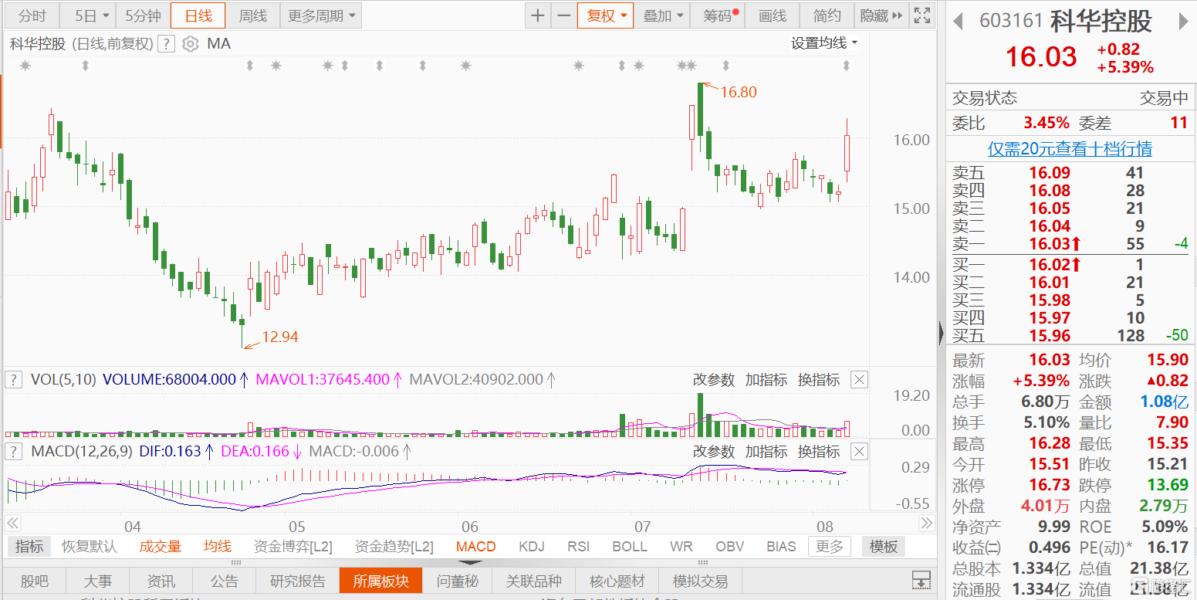Click first event star marker above chart
The height and width of the screenshot is (600, 1197).
point(25,66)
